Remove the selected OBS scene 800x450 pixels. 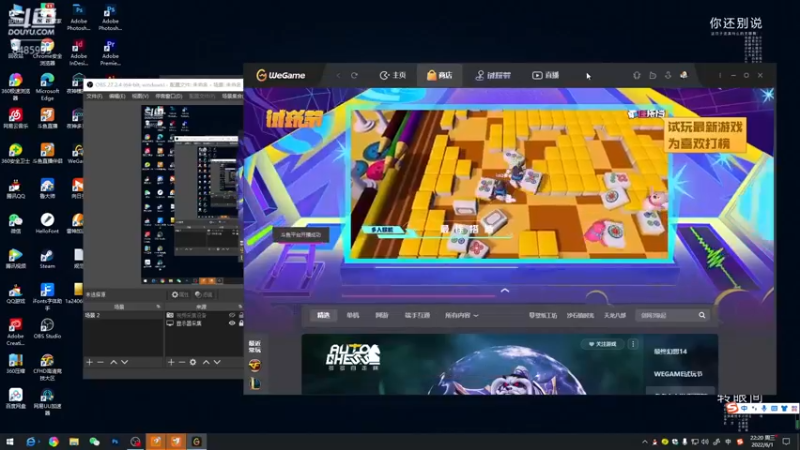click(x=100, y=362)
